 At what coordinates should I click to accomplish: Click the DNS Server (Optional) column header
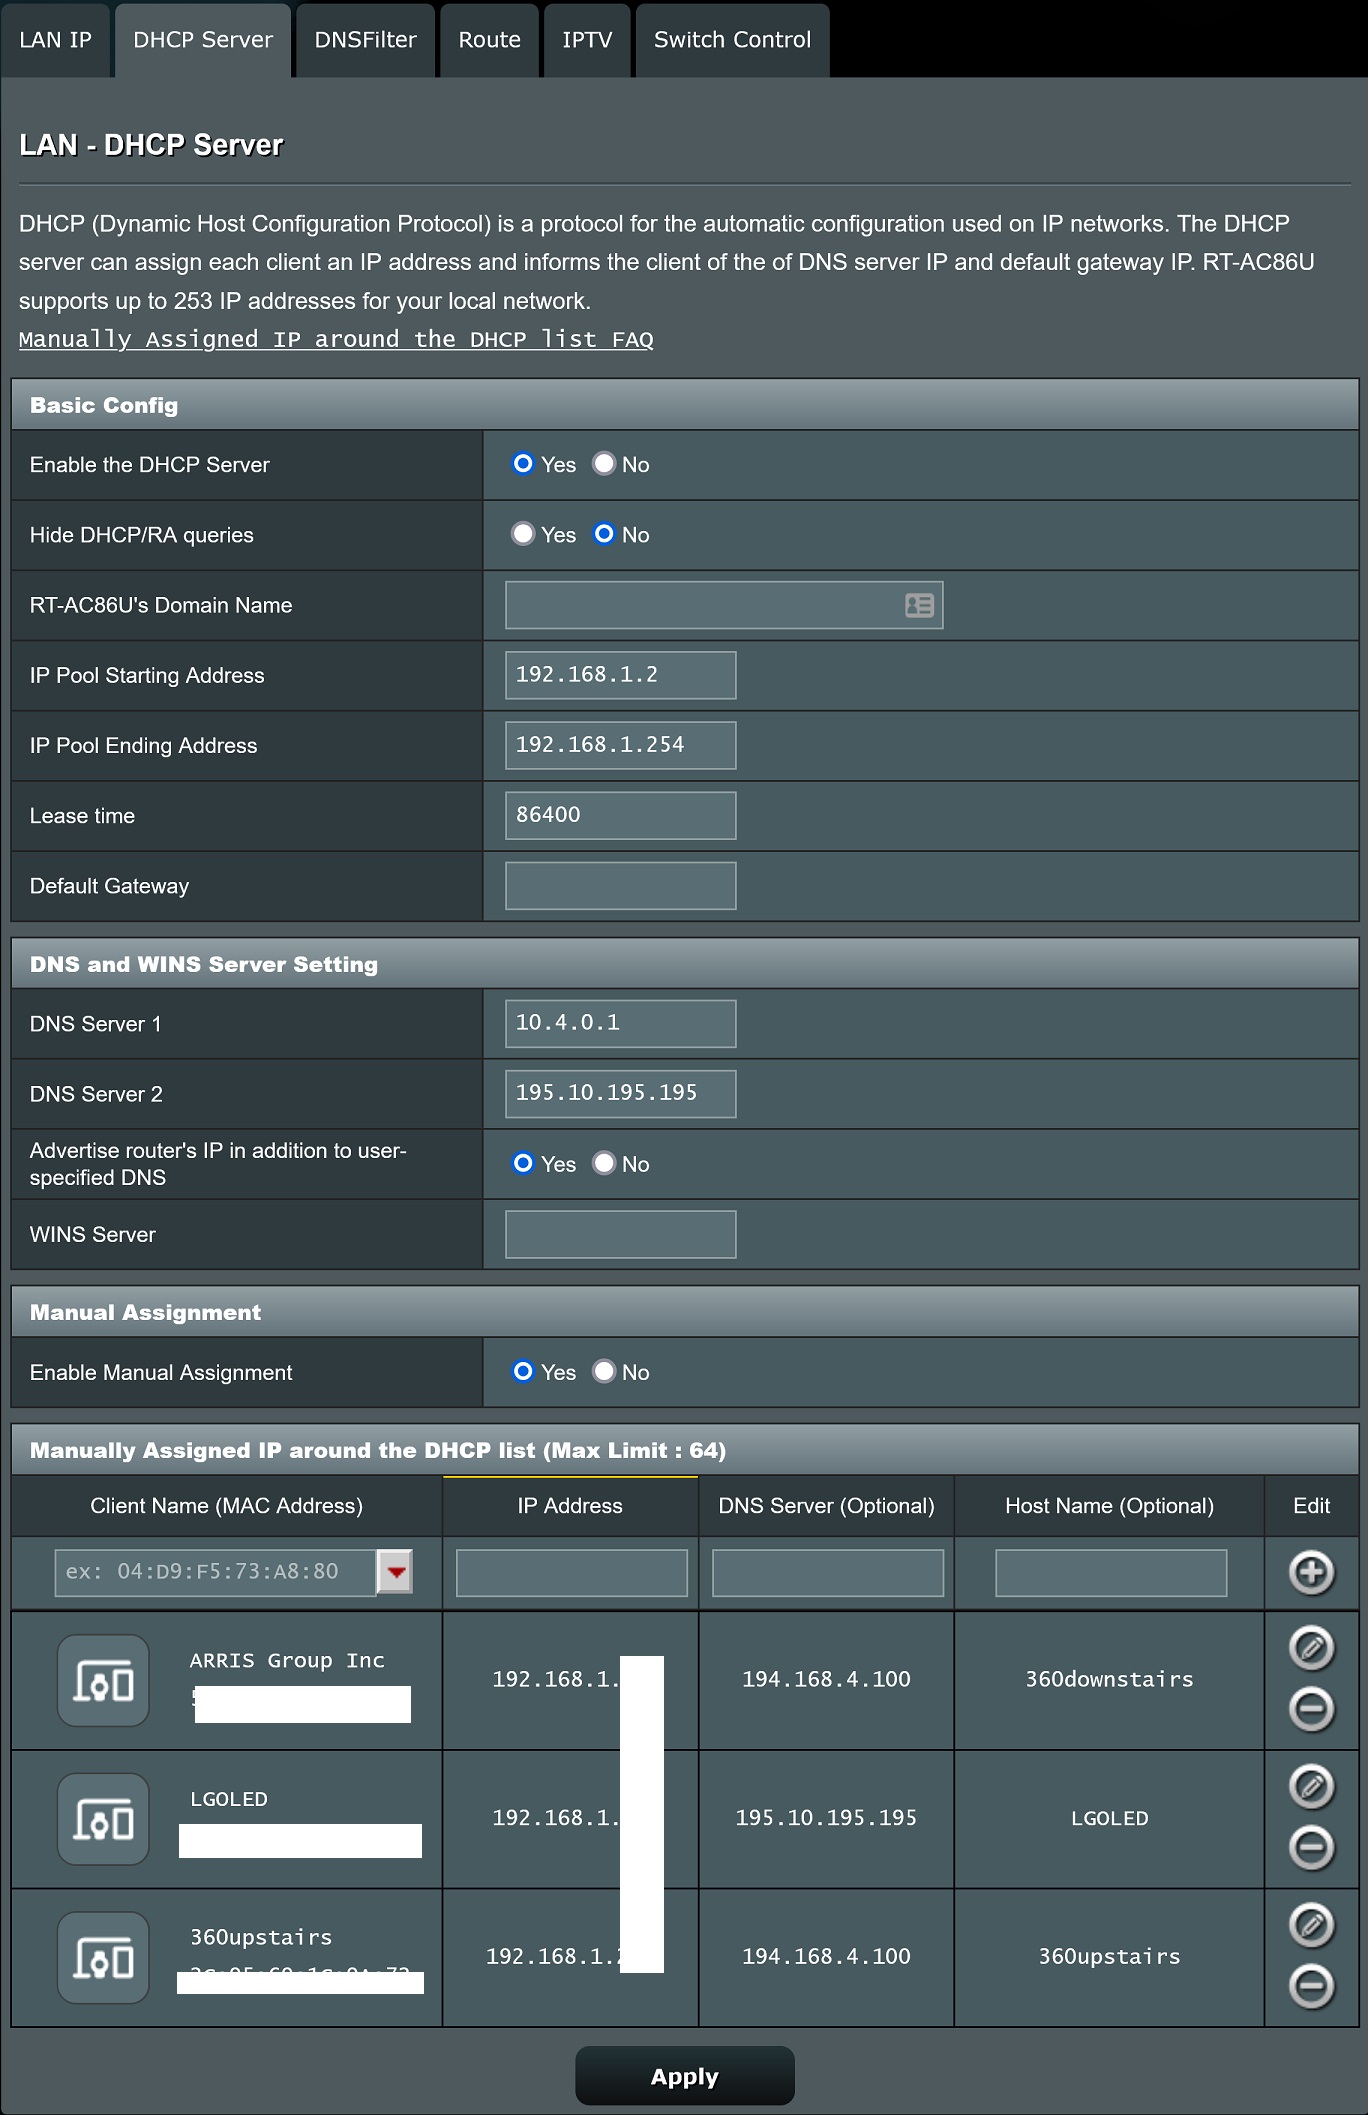(x=826, y=1506)
